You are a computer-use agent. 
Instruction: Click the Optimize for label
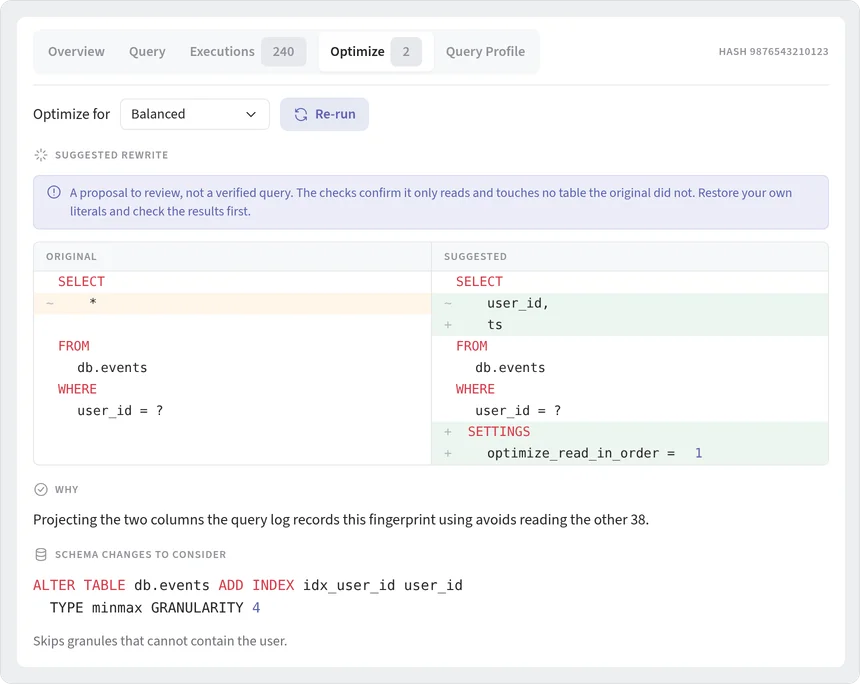(71, 114)
